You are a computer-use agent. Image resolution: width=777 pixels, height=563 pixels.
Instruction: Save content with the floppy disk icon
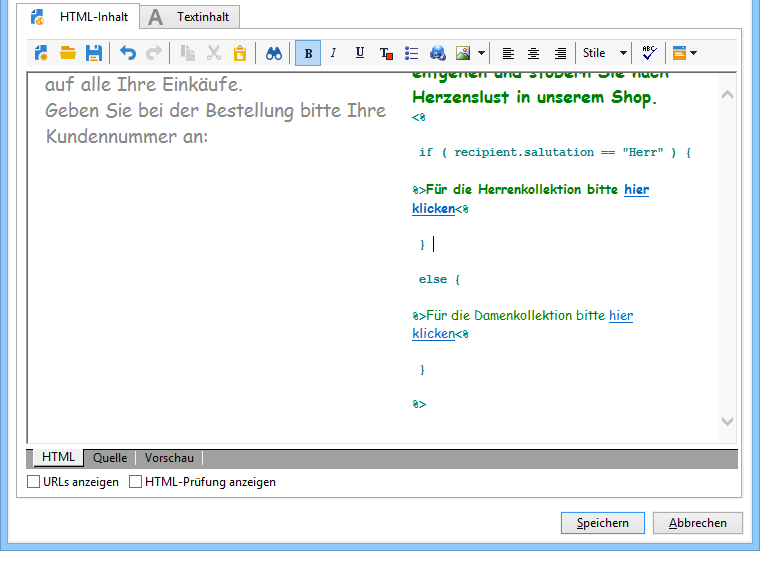tap(94, 53)
